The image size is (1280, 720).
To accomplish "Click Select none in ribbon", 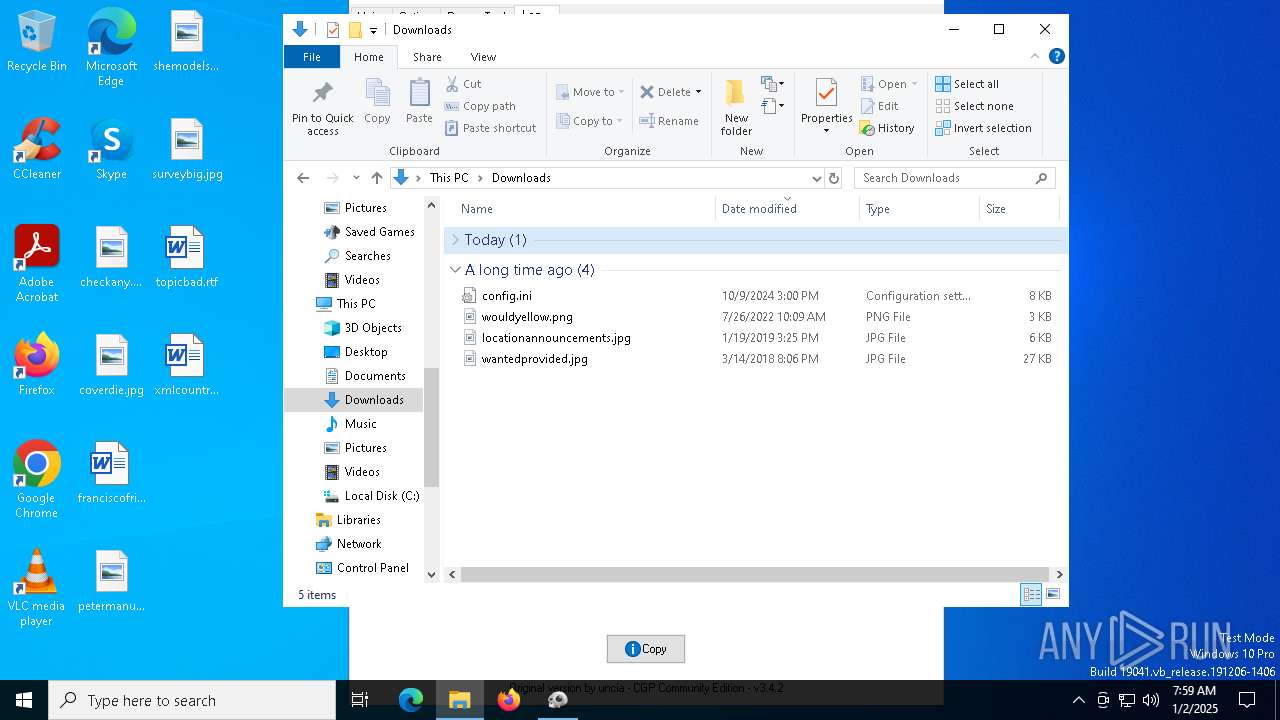I will click(974, 106).
